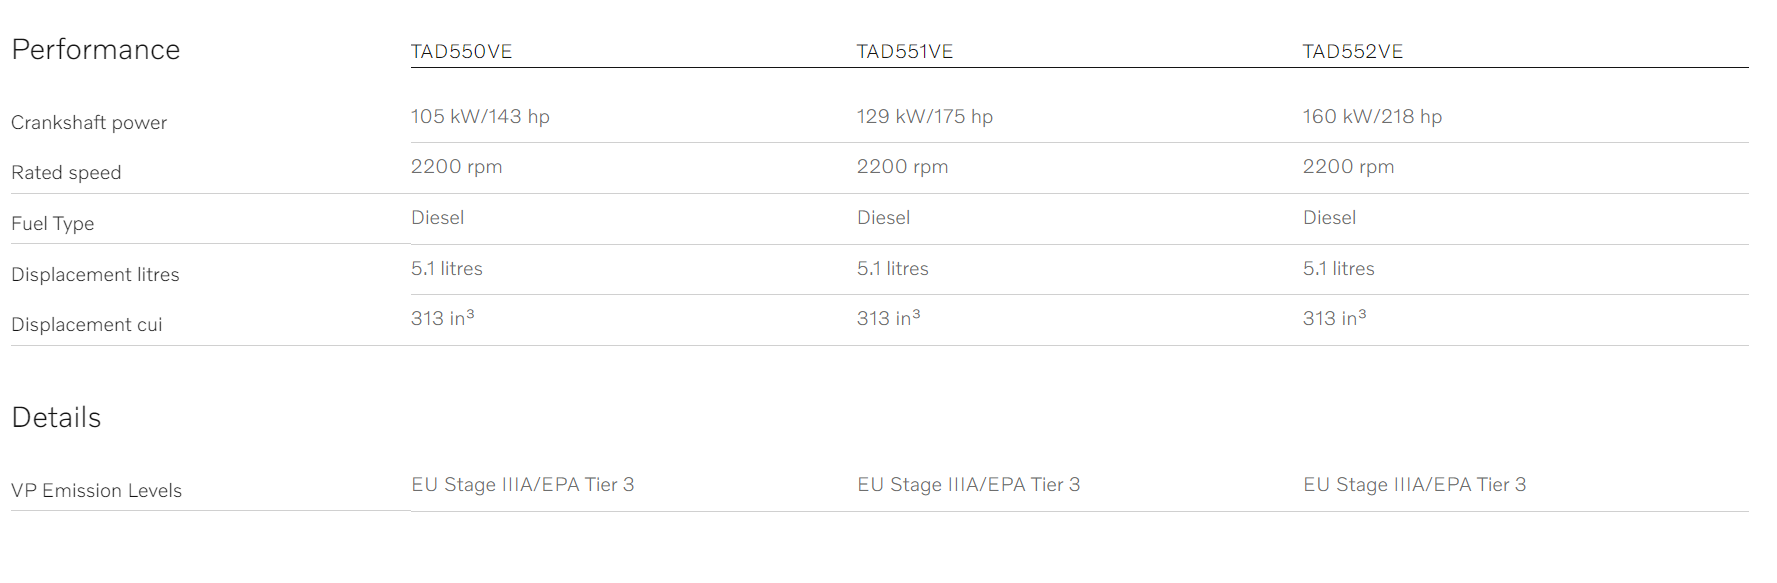The height and width of the screenshot is (583, 1777).
Task: Click TAD552VE's EU Stage IIIA/EPA Tier 3
Action: pyautogui.click(x=1415, y=485)
